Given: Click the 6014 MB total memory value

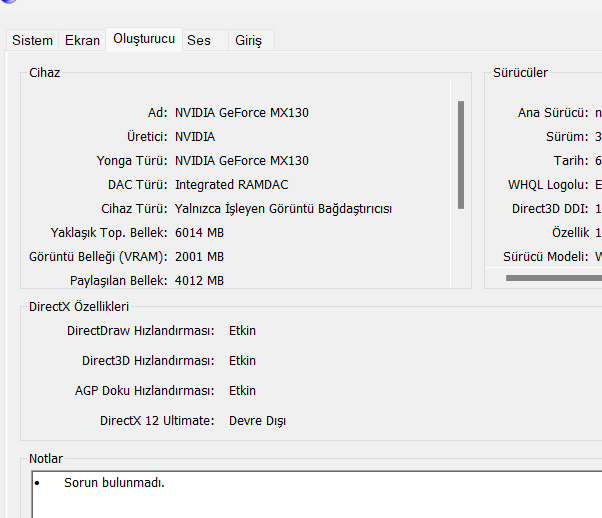Looking at the screenshot, I should click(199, 233).
